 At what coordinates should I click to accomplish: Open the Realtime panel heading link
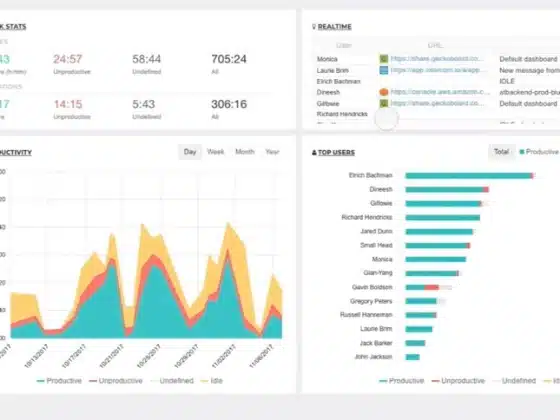[335, 27]
